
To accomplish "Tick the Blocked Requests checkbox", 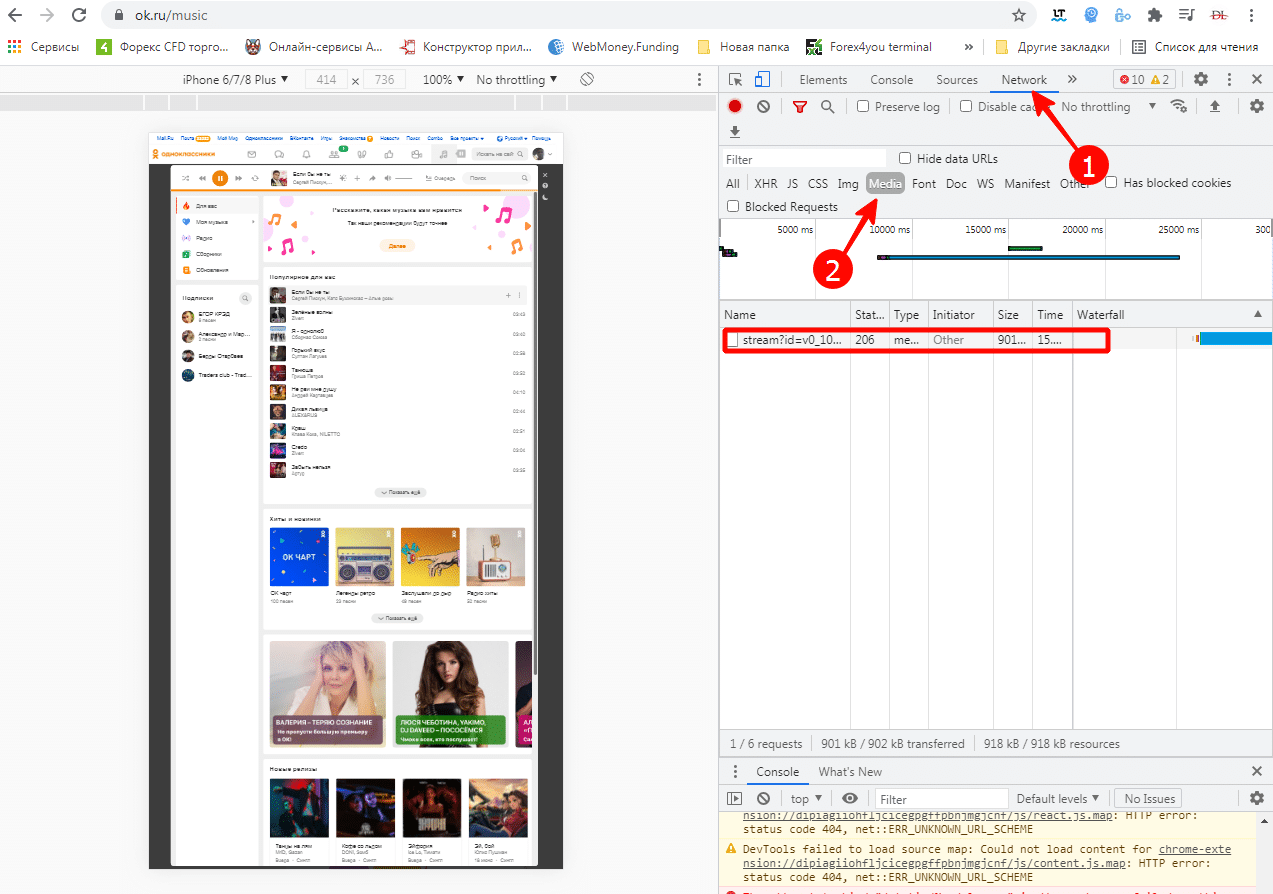I will (733, 207).
